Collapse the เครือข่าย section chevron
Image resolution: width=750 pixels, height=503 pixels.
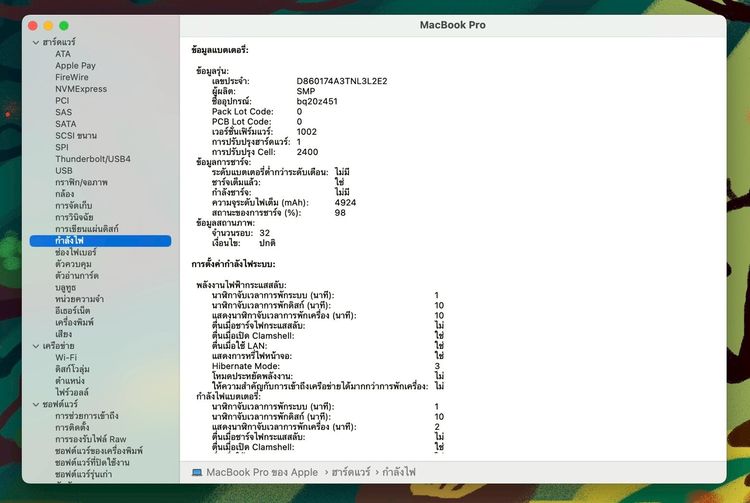[x=36, y=346]
